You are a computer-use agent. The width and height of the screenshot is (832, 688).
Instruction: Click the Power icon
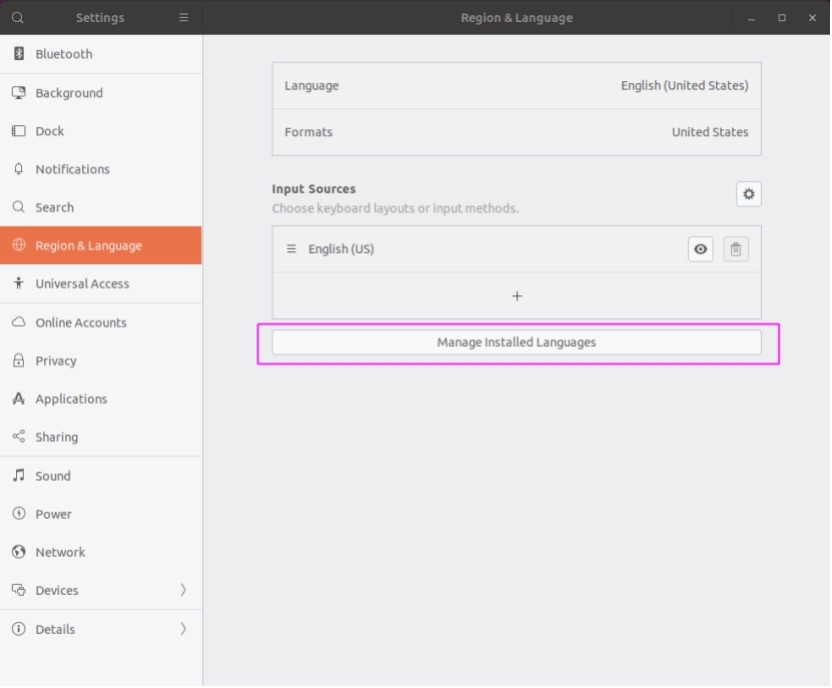[x=19, y=514]
